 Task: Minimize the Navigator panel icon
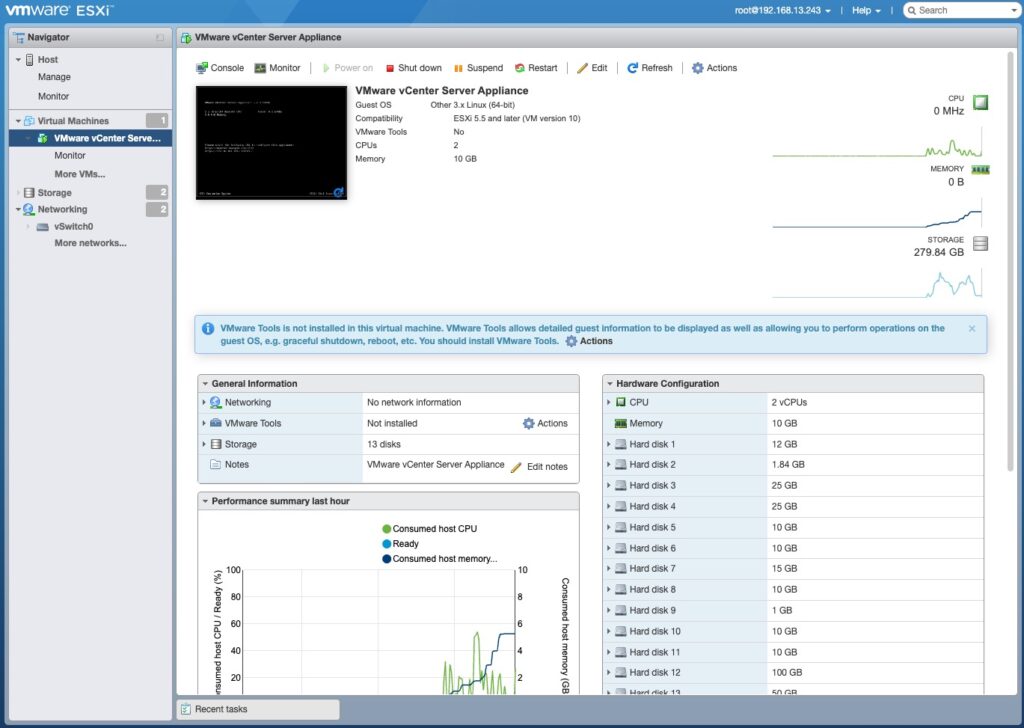(x=160, y=37)
